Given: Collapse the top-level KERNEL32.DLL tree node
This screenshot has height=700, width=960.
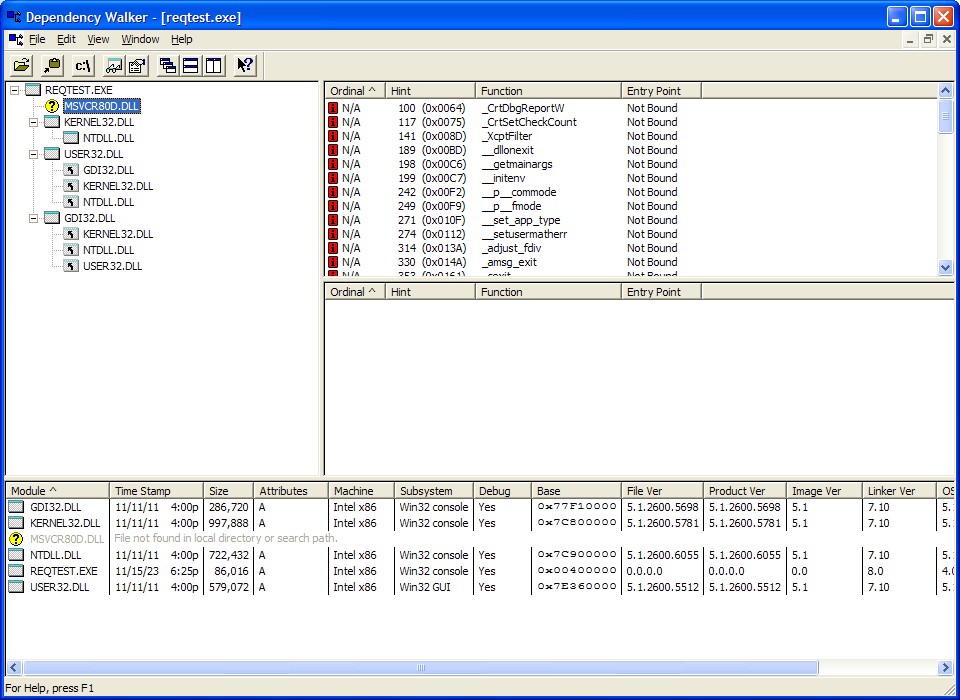Looking at the screenshot, I should pos(33,122).
